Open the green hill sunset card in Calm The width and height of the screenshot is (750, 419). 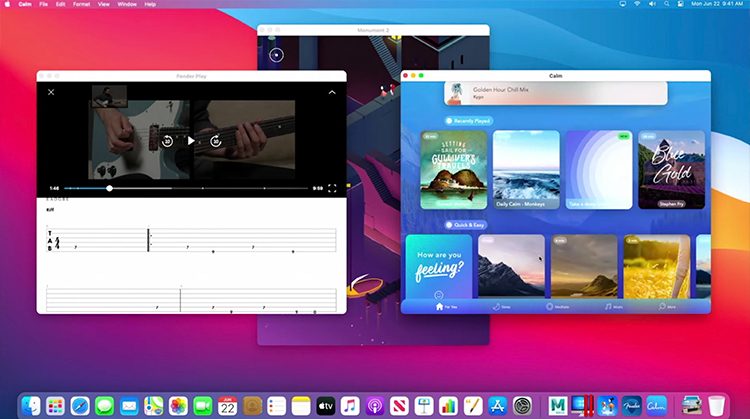(x=584, y=267)
